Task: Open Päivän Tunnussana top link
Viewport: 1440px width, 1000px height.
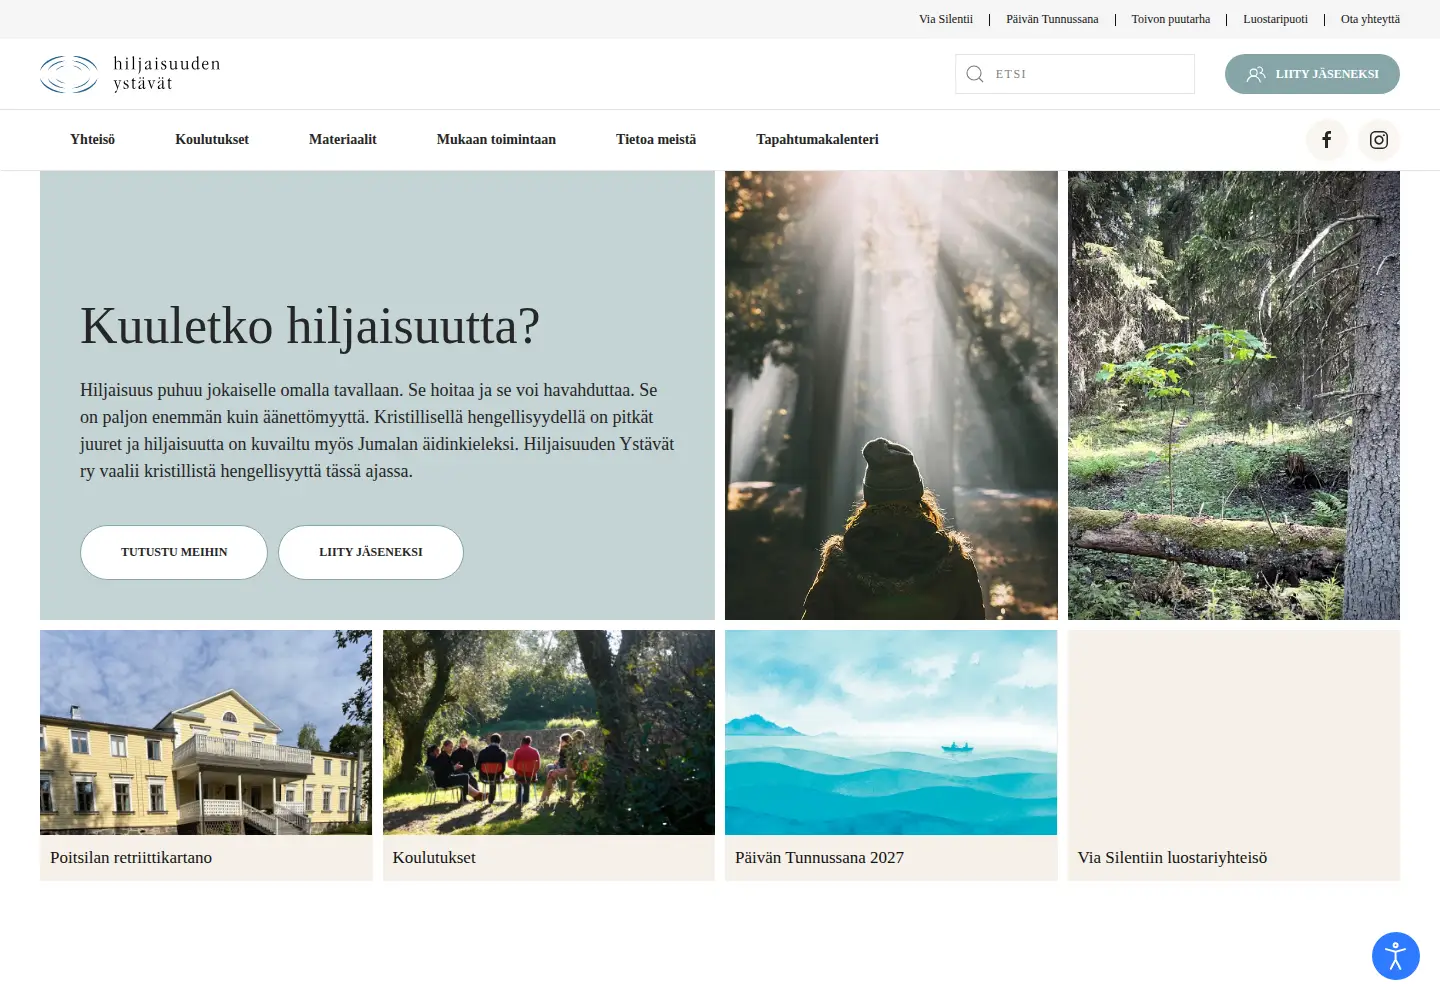Action: coord(1052,19)
